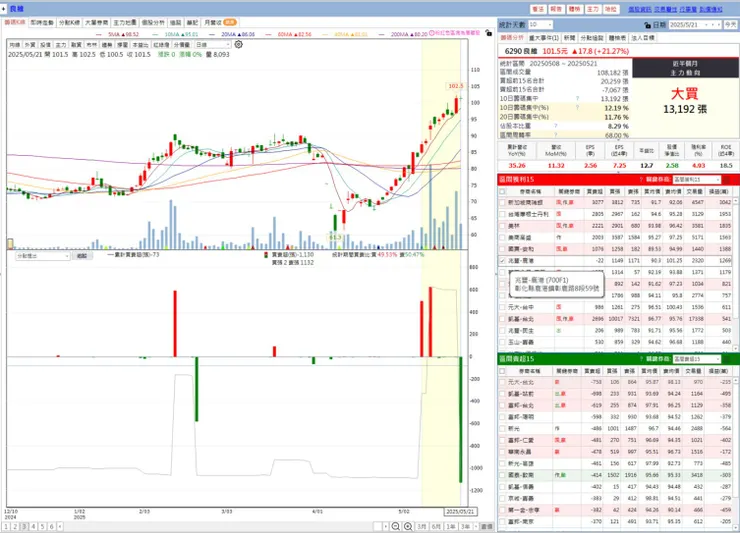Uncheck the 兆豐-鹿港 row checkbox
The image size is (740, 533).
point(503,261)
